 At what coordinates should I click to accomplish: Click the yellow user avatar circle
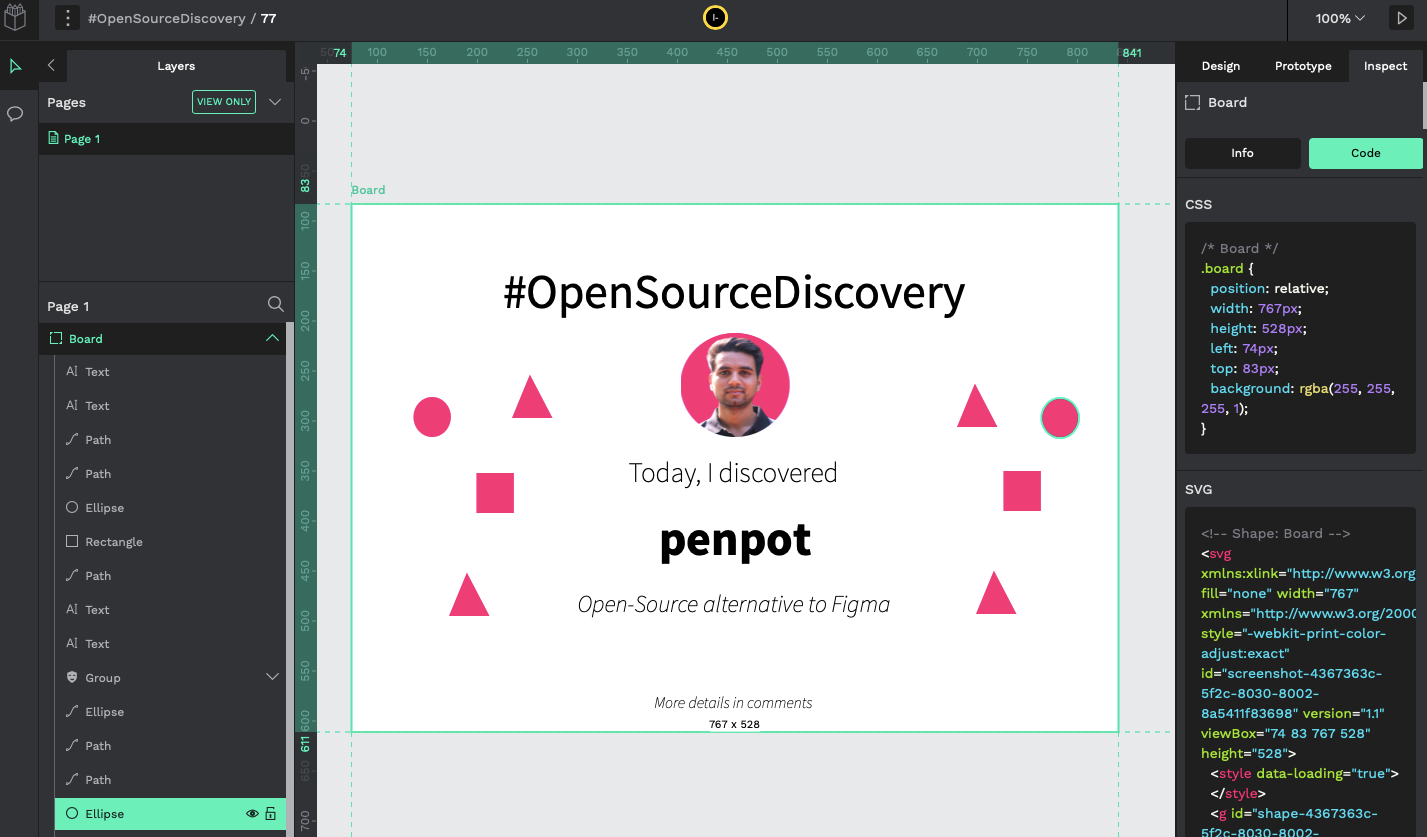[715, 17]
